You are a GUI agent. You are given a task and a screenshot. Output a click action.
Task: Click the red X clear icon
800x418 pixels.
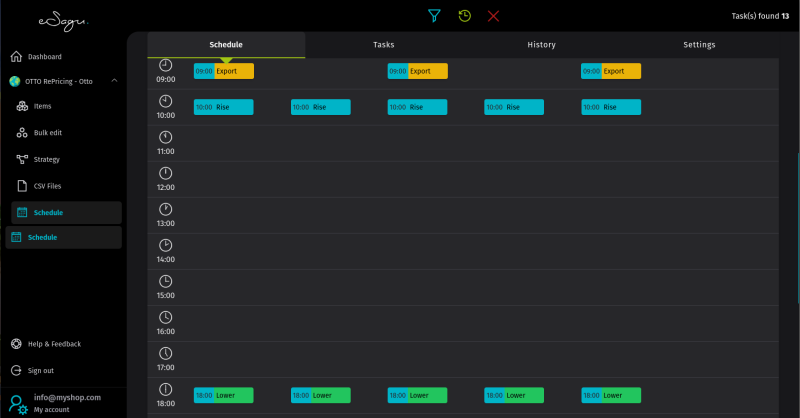click(493, 16)
